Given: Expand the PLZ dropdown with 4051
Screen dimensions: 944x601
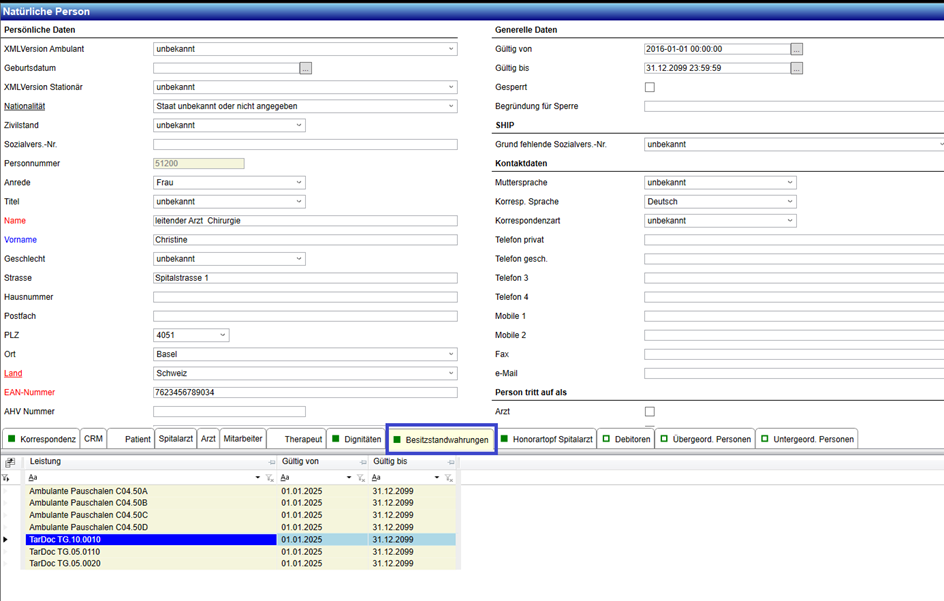Looking at the screenshot, I should pyautogui.click(x=223, y=335).
